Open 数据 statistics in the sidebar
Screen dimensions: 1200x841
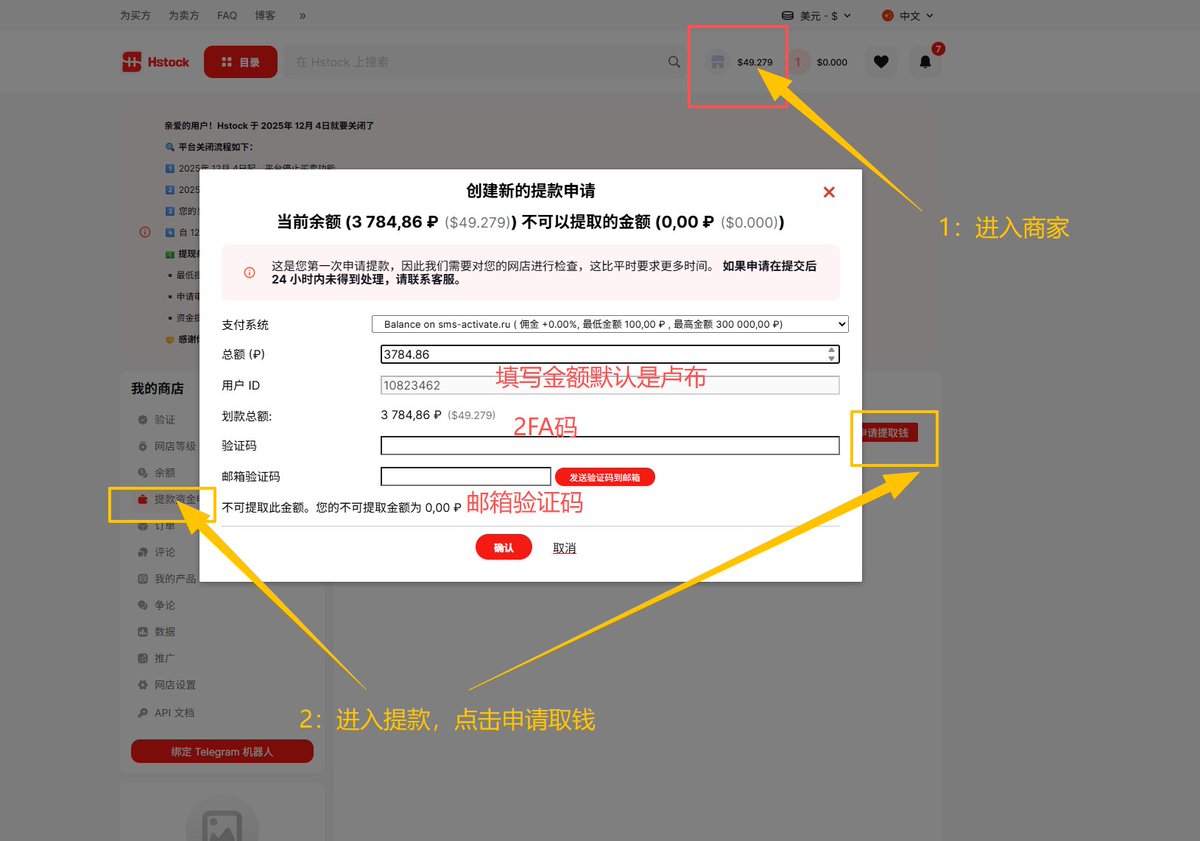165,632
